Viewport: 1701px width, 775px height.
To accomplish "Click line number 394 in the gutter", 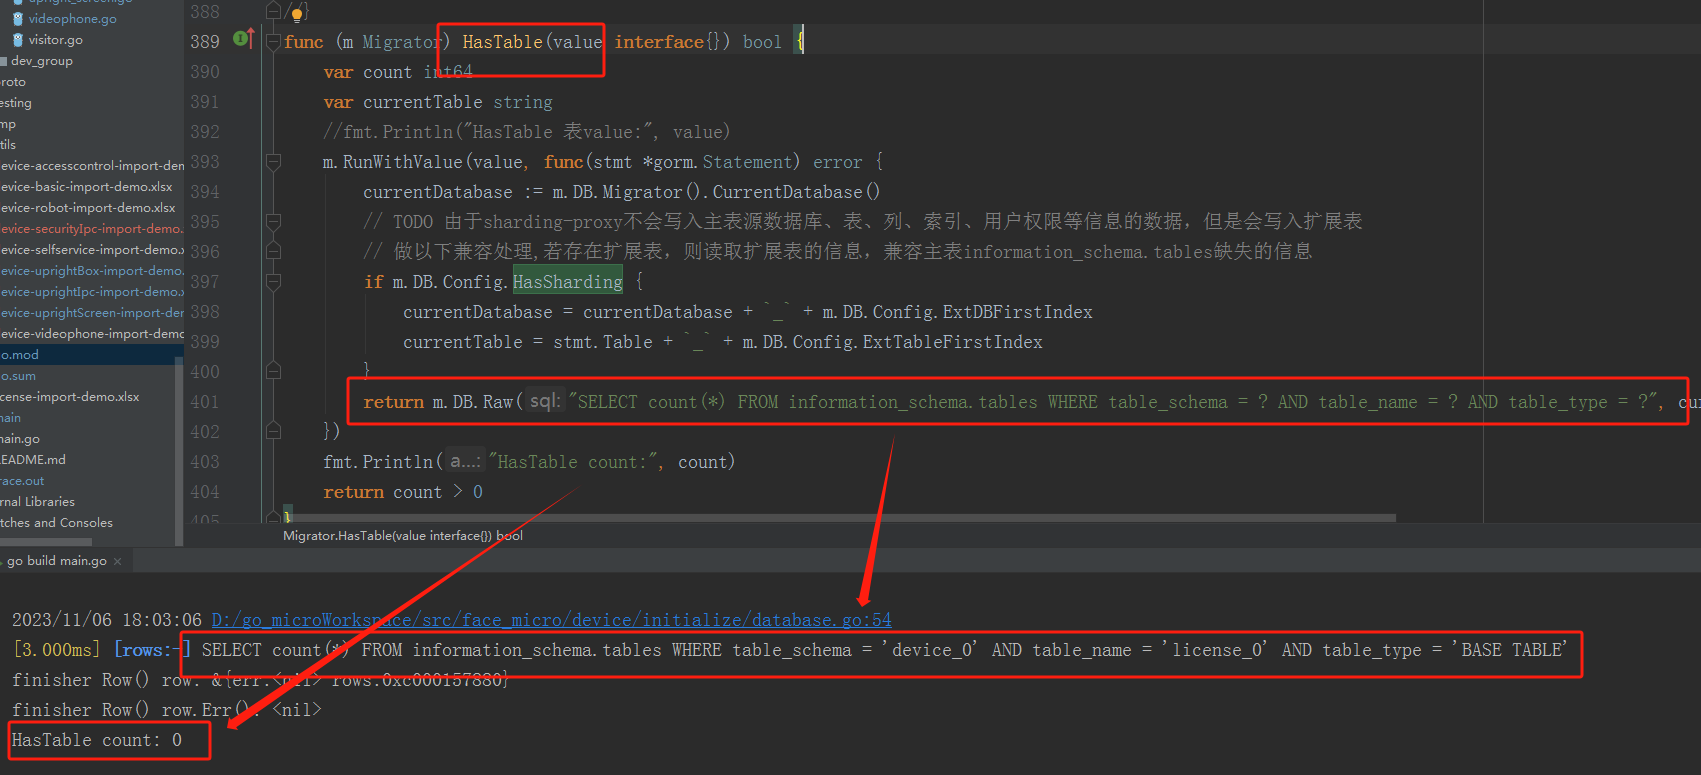I will [205, 191].
